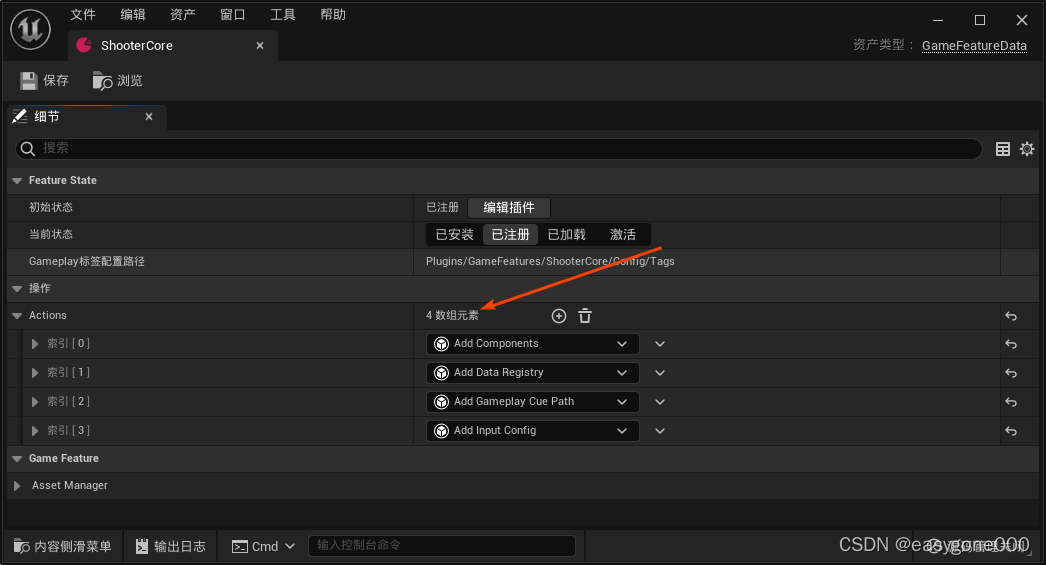Open property matrix grid view icon

click(x=1003, y=149)
